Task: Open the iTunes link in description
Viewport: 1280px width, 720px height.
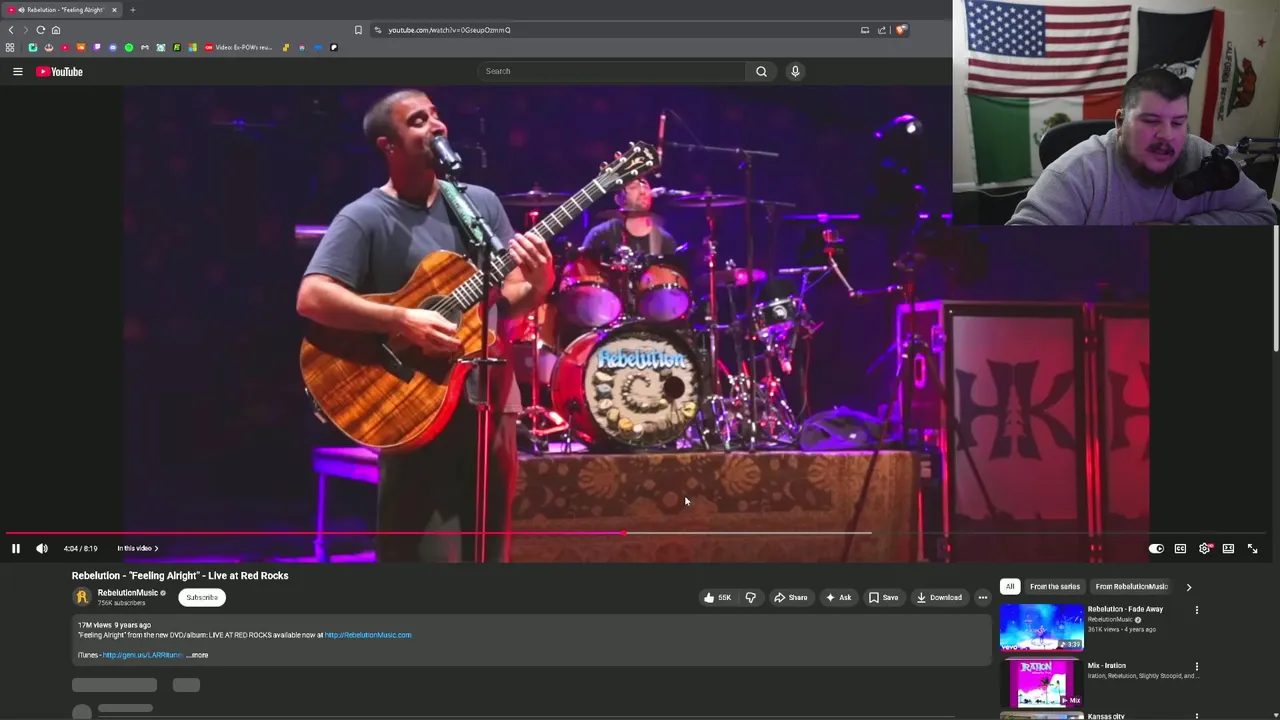Action: [x=142, y=655]
